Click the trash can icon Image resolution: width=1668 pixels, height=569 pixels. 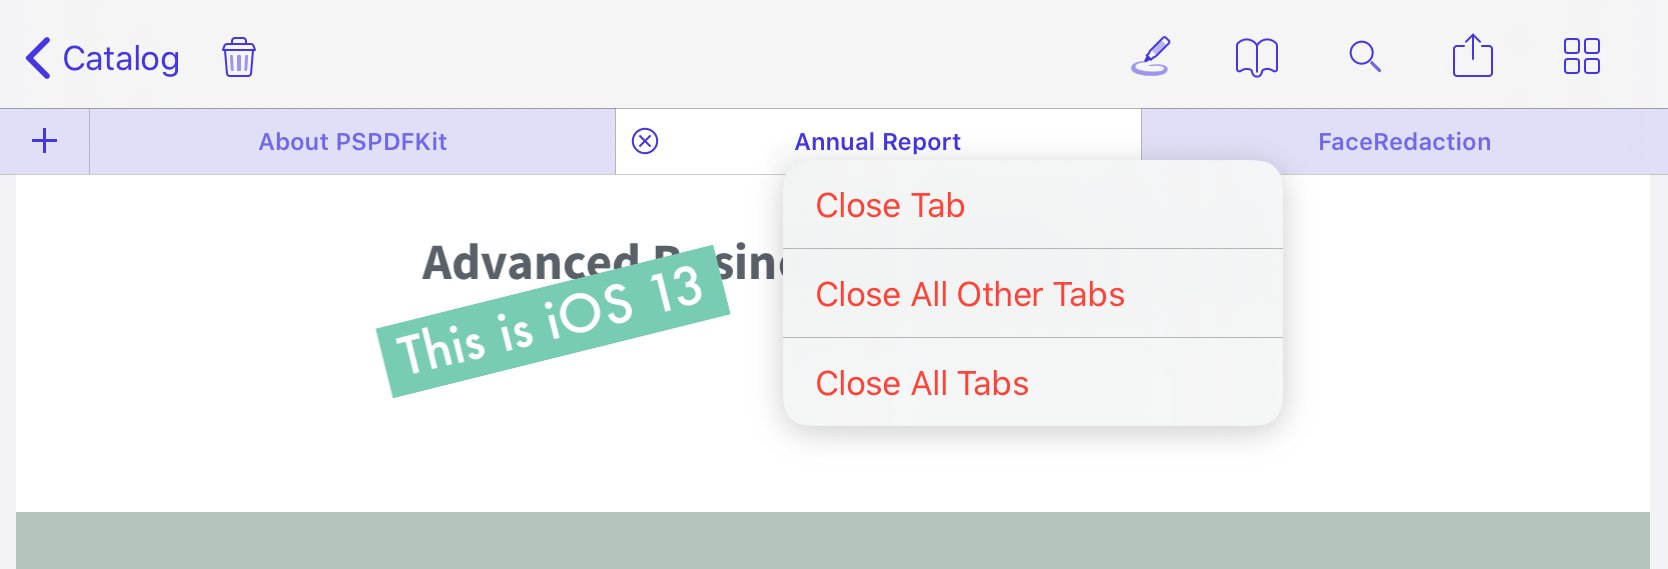pos(239,57)
